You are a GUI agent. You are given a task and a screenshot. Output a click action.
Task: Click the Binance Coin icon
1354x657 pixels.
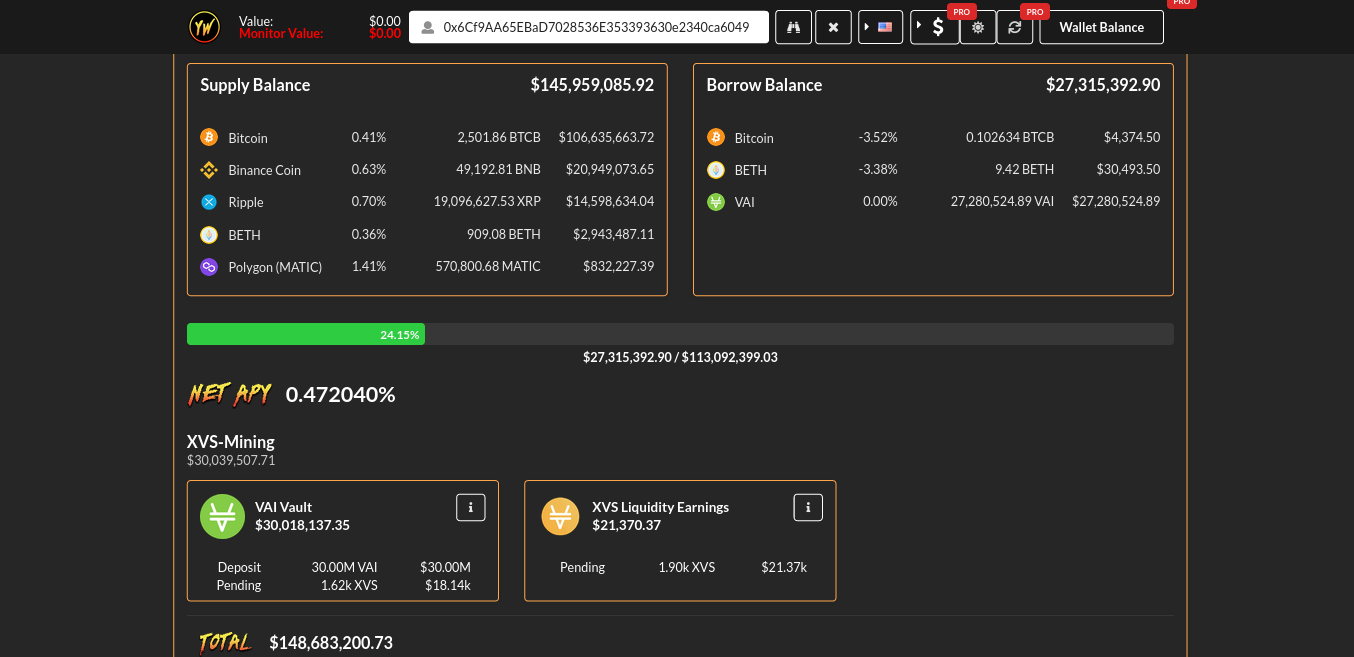tap(209, 169)
